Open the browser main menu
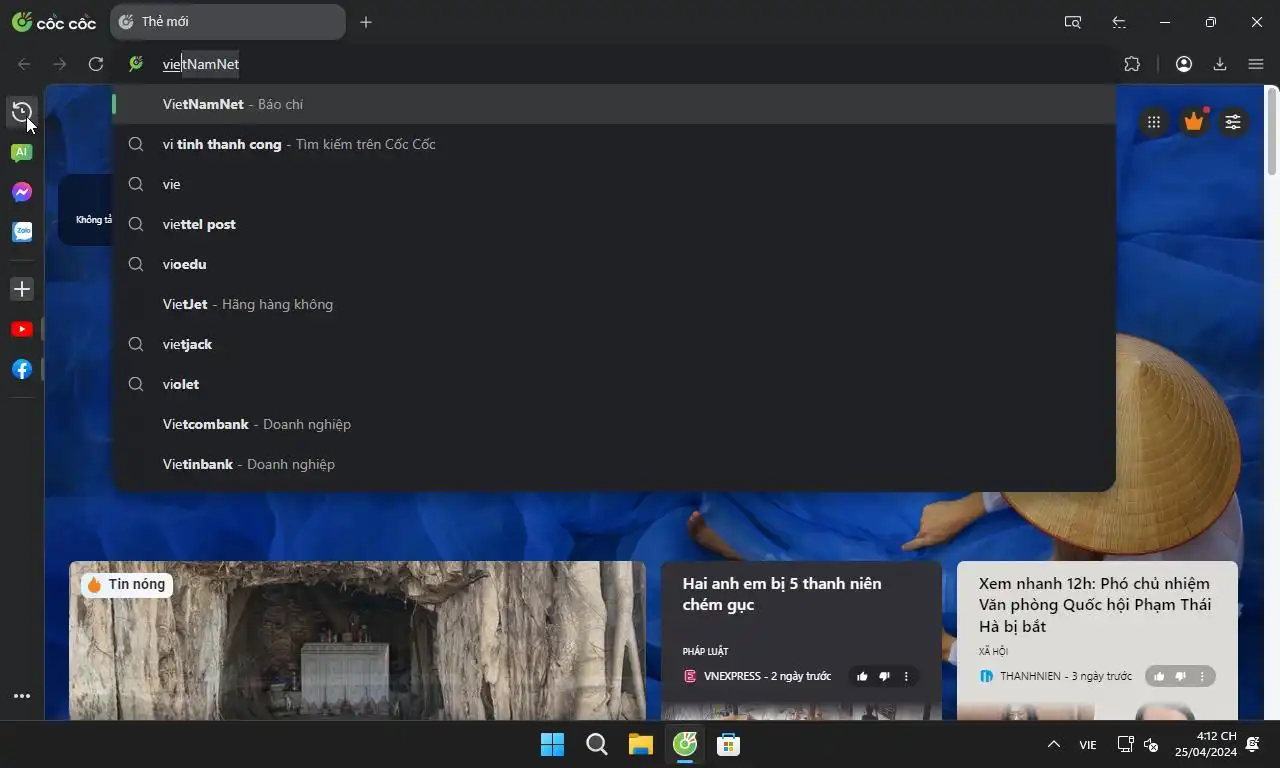This screenshot has width=1280, height=768. click(x=1256, y=64)
